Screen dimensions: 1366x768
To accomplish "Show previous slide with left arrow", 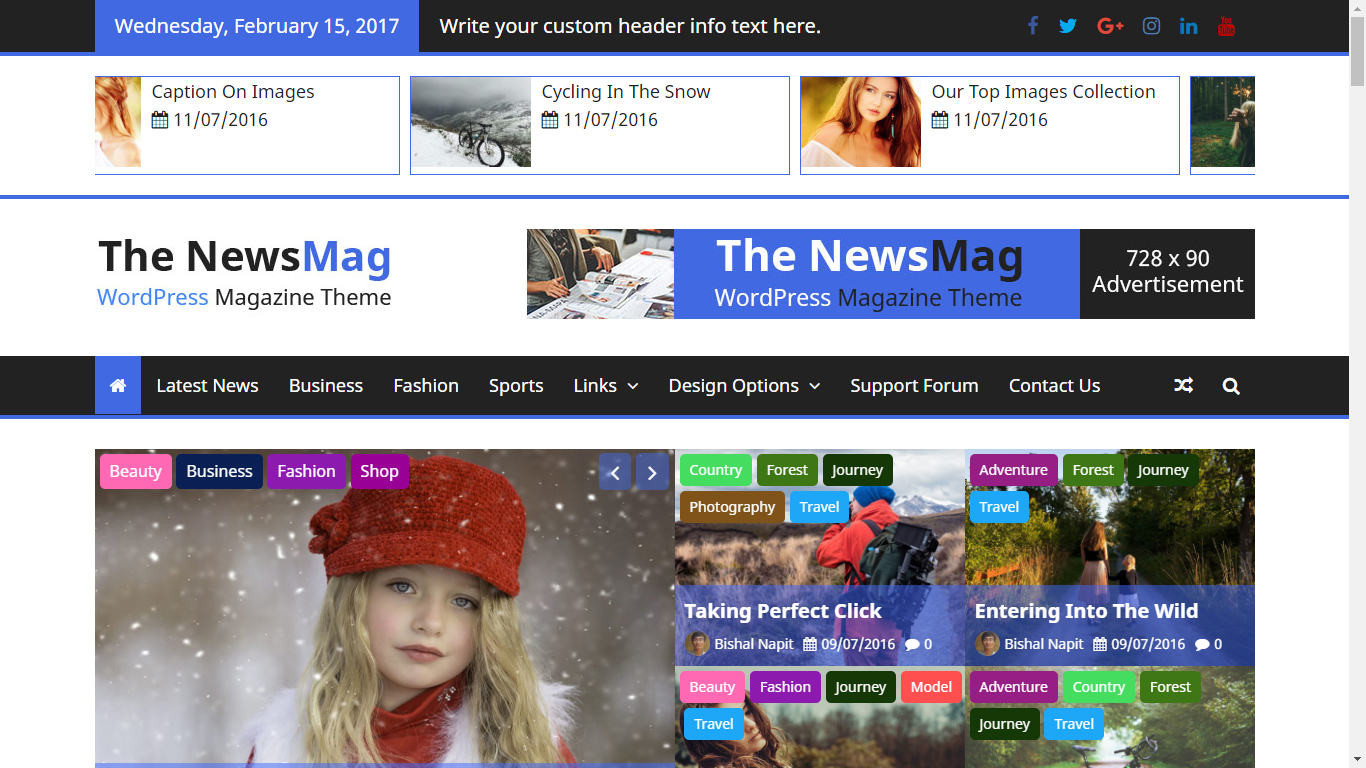I will pyautogui.click(x=615, y=472).
